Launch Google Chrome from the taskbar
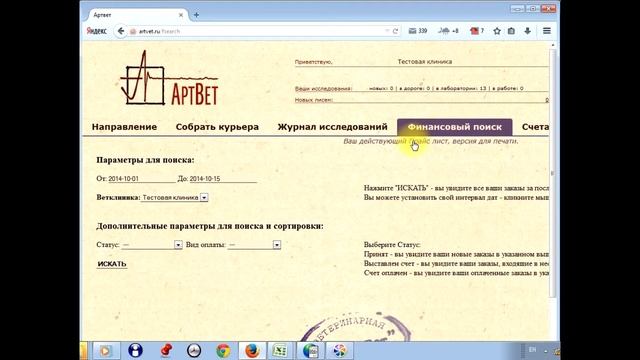Screen dimensions: 640x360 tap(223, 351)
